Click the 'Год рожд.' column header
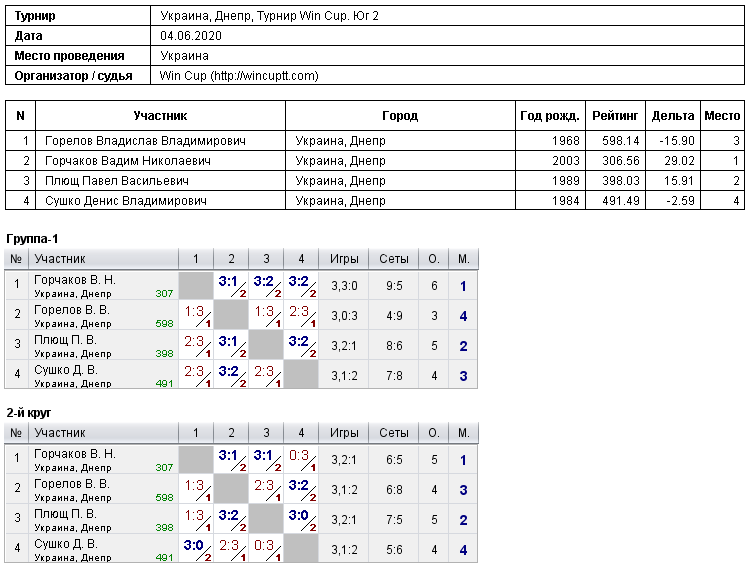This screenshot has height=568, width=750. pos(550,115)
